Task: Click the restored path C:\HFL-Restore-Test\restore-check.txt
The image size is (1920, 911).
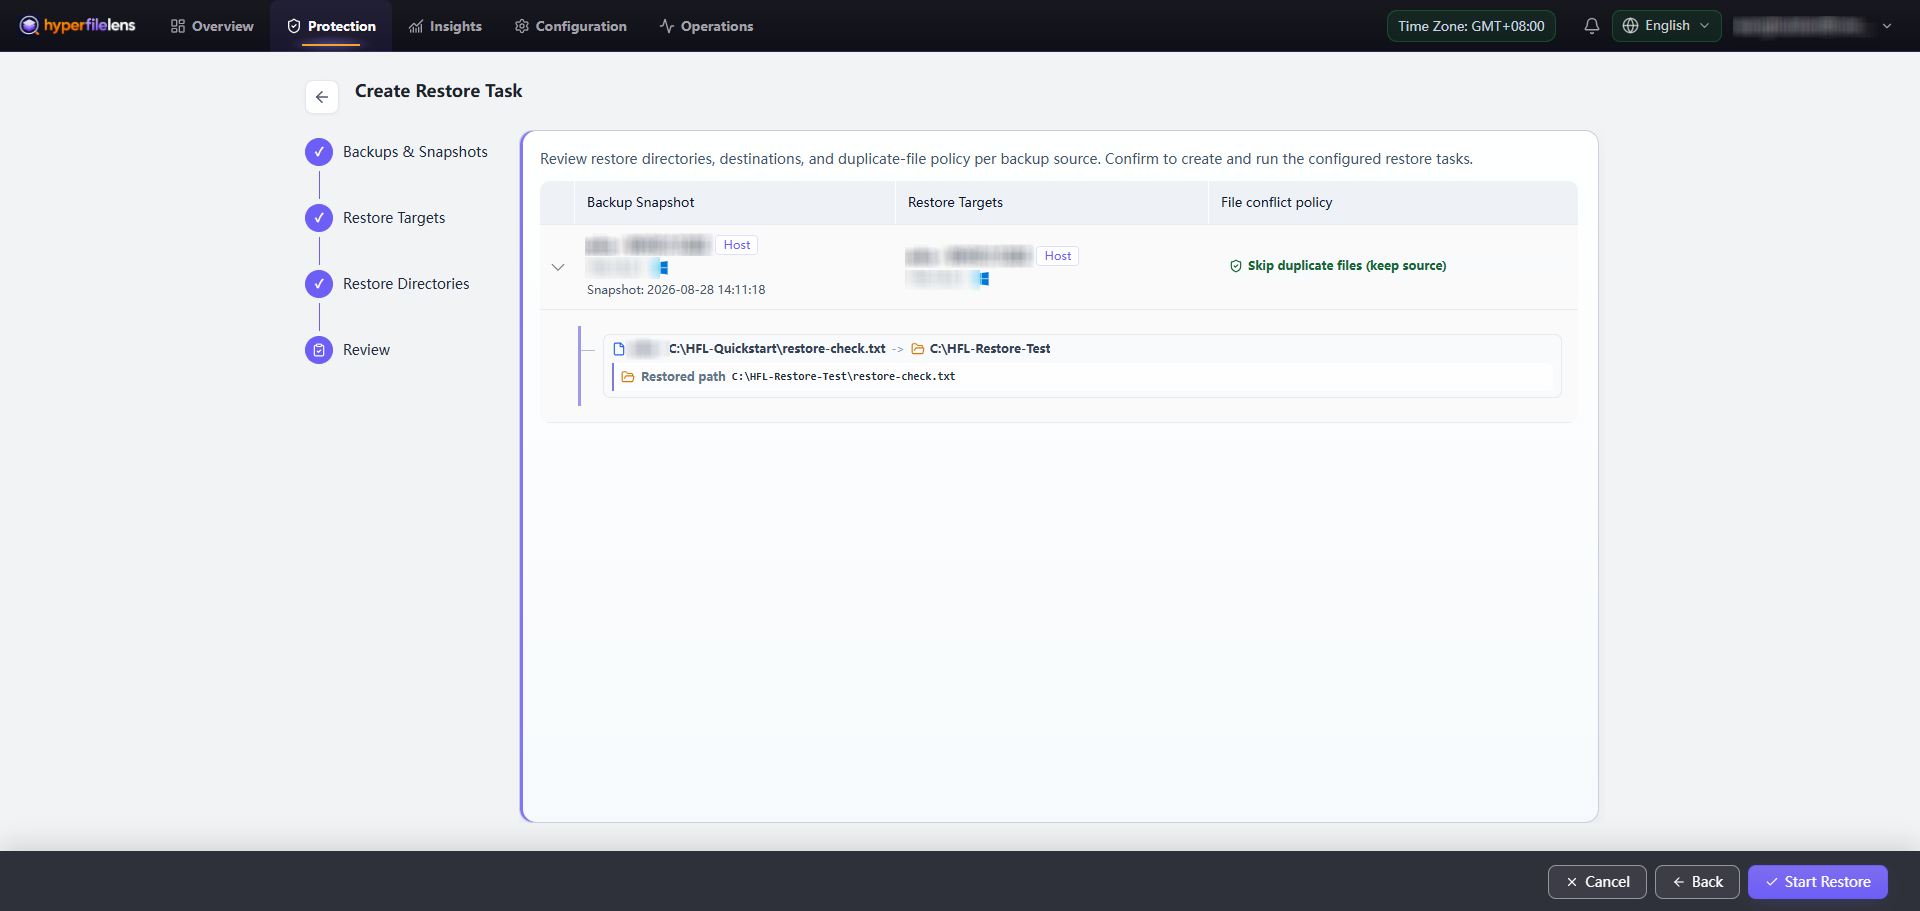Action: 843,377
